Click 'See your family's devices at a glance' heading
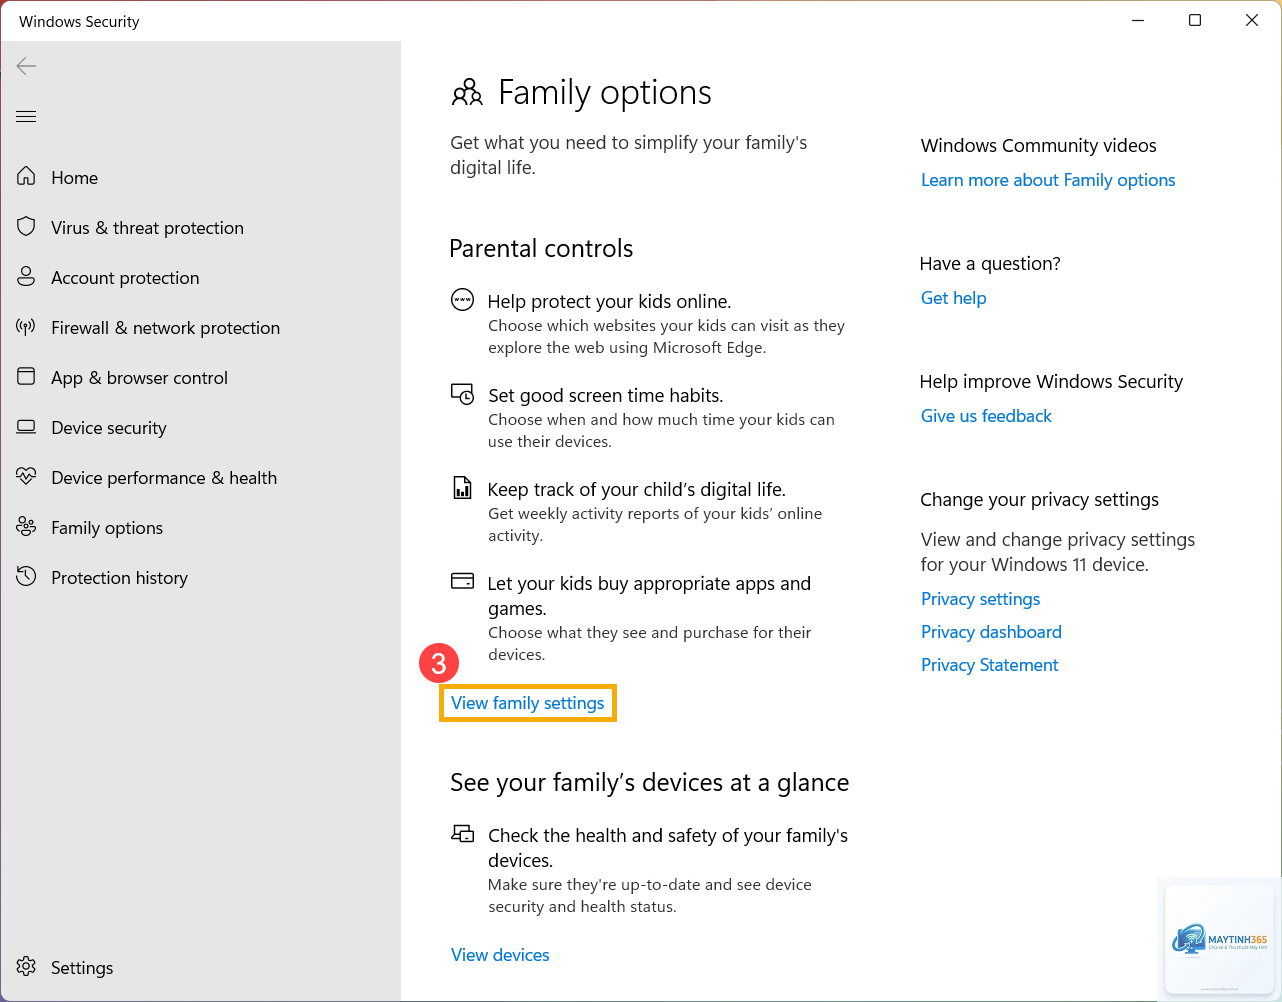This screenshot has height=1002, width=1282. pos(649,783)
